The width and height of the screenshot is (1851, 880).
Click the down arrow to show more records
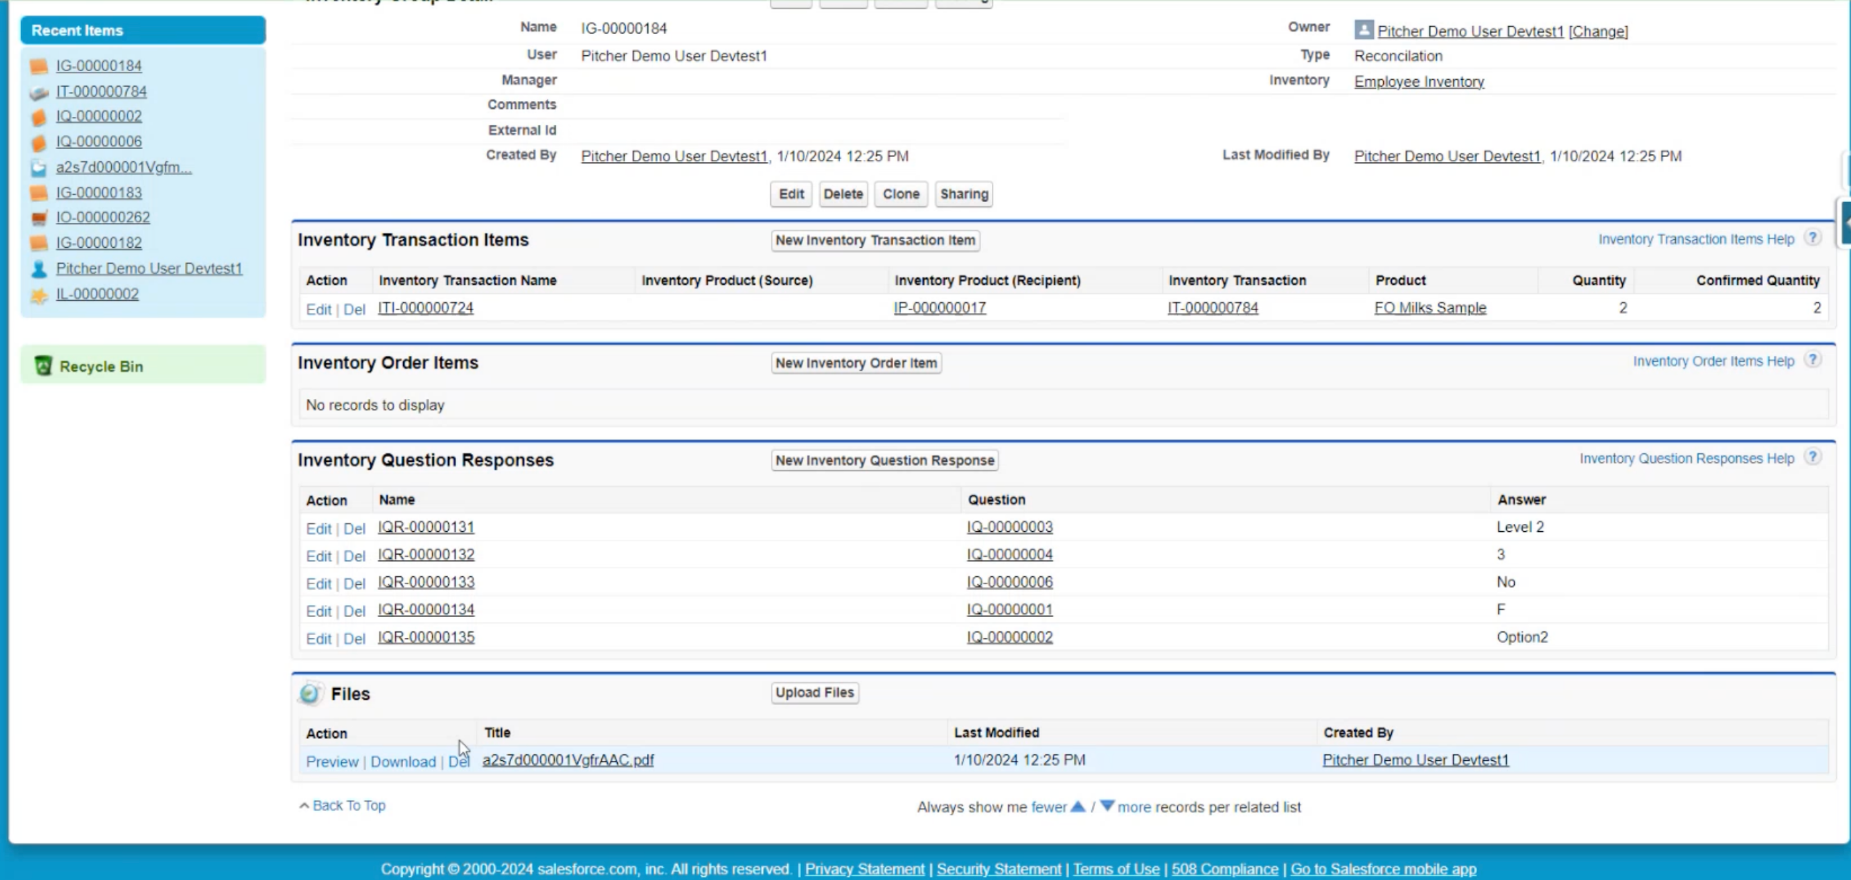(1107, 806)
